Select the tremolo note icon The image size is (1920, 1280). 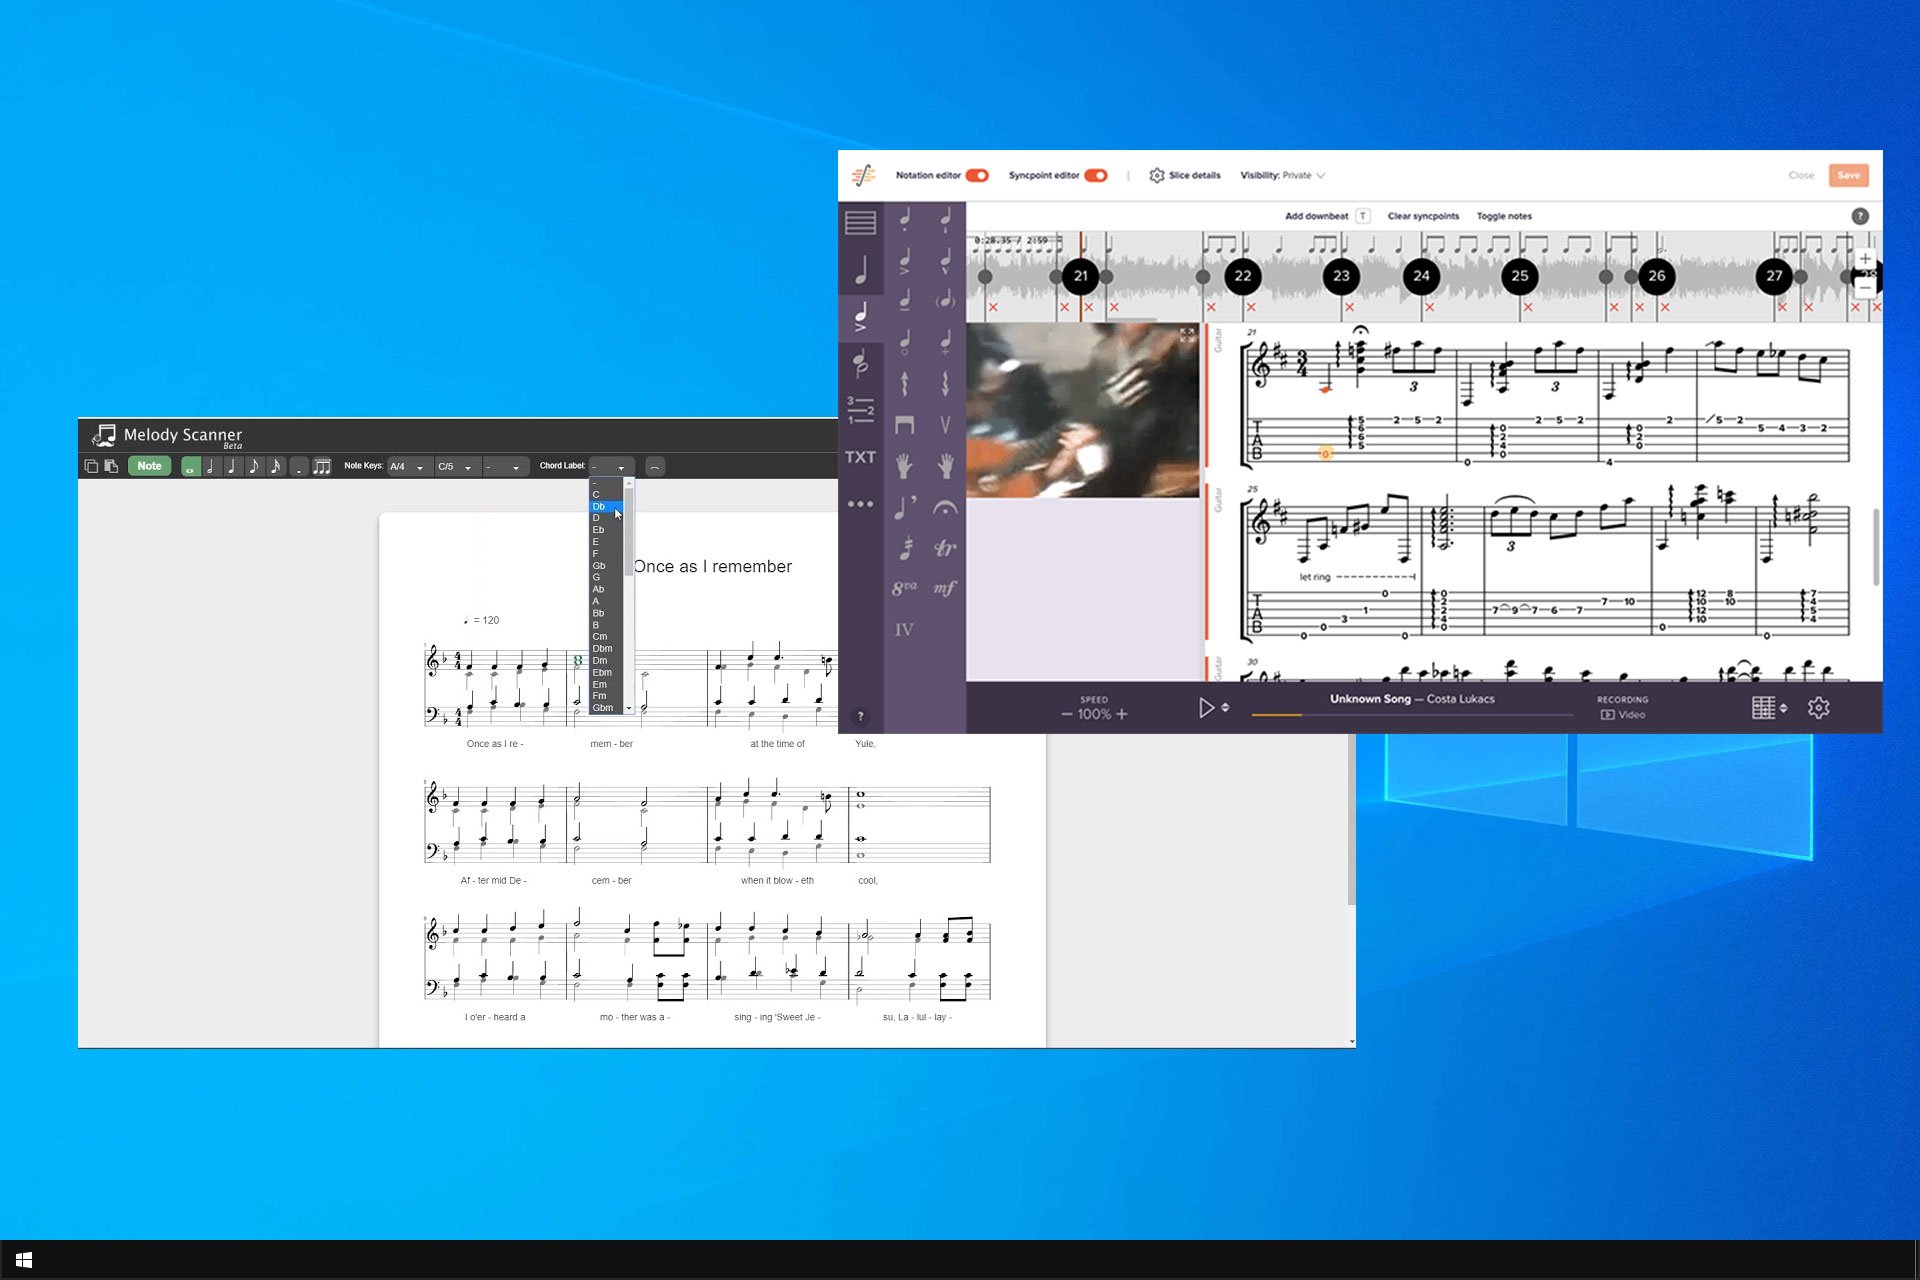click(x=906, y=548)
